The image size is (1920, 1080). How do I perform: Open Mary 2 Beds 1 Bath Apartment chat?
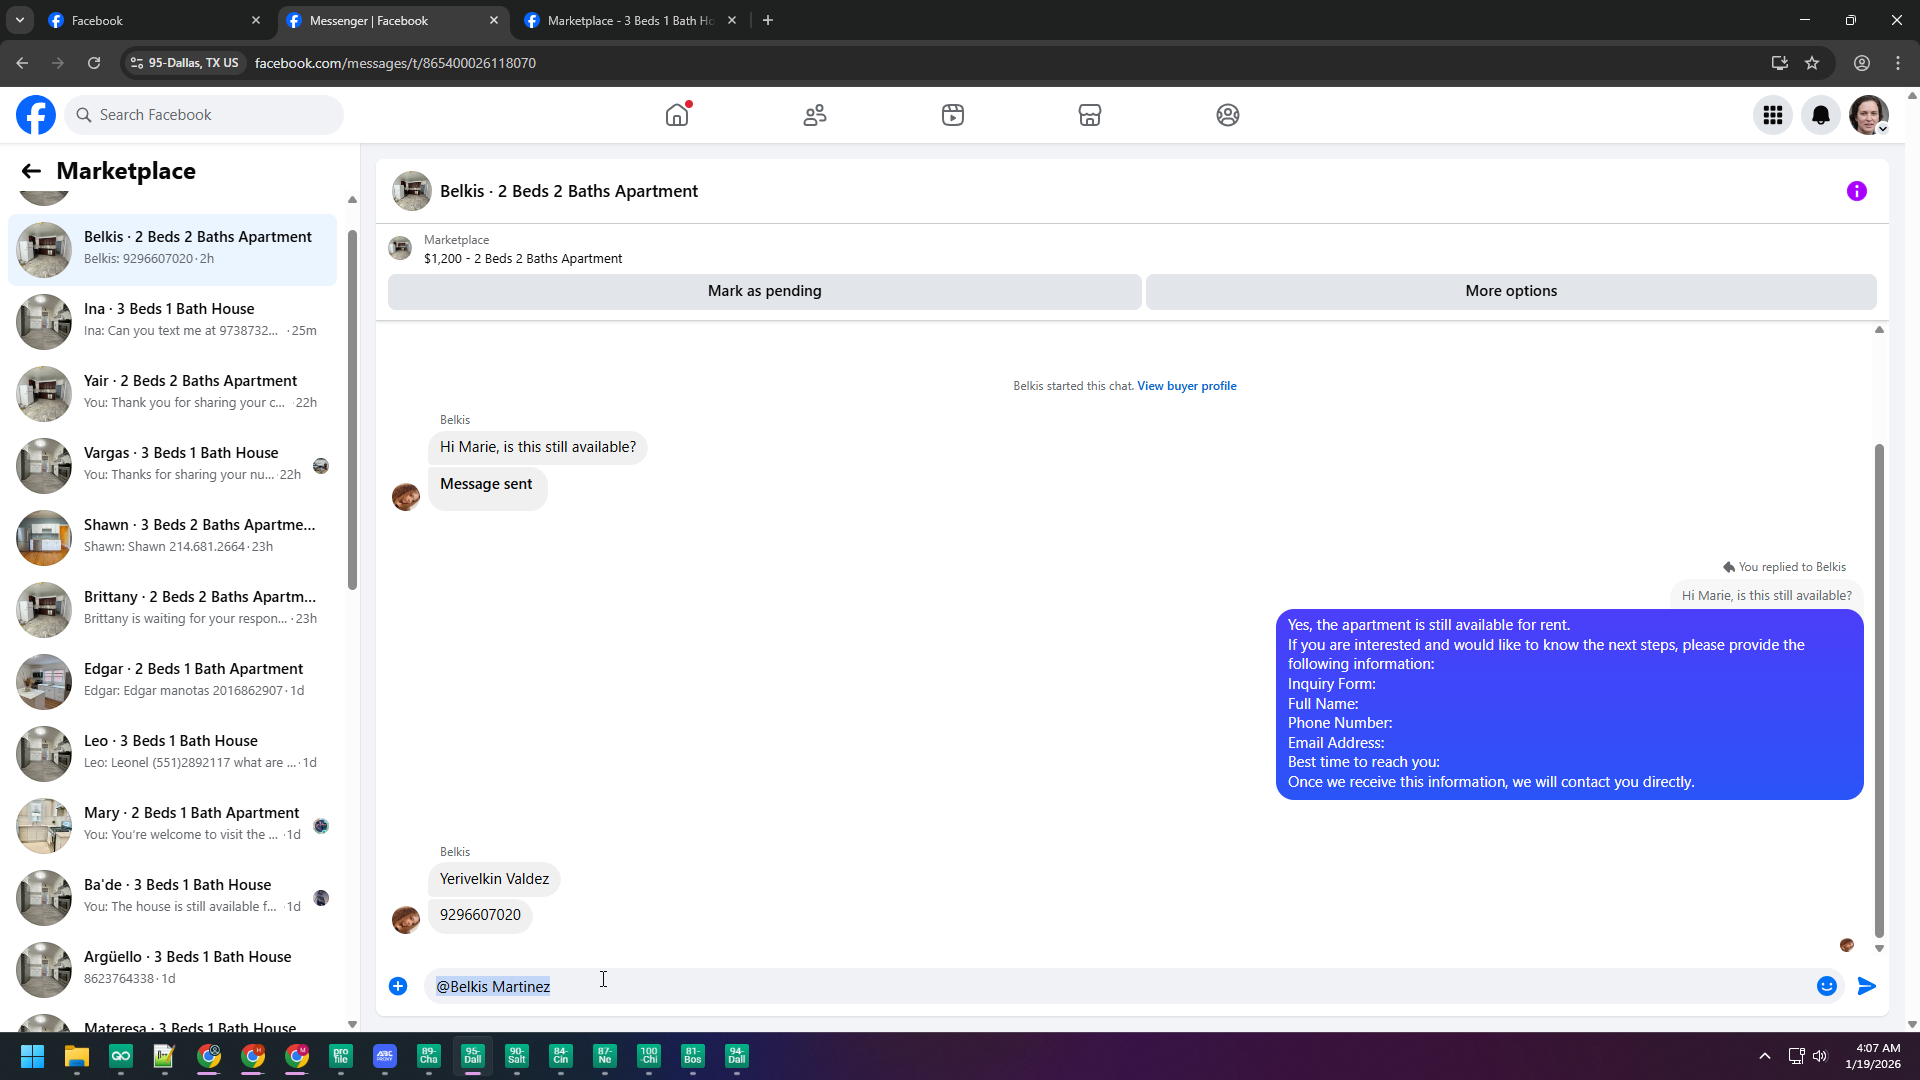(172, 825)
